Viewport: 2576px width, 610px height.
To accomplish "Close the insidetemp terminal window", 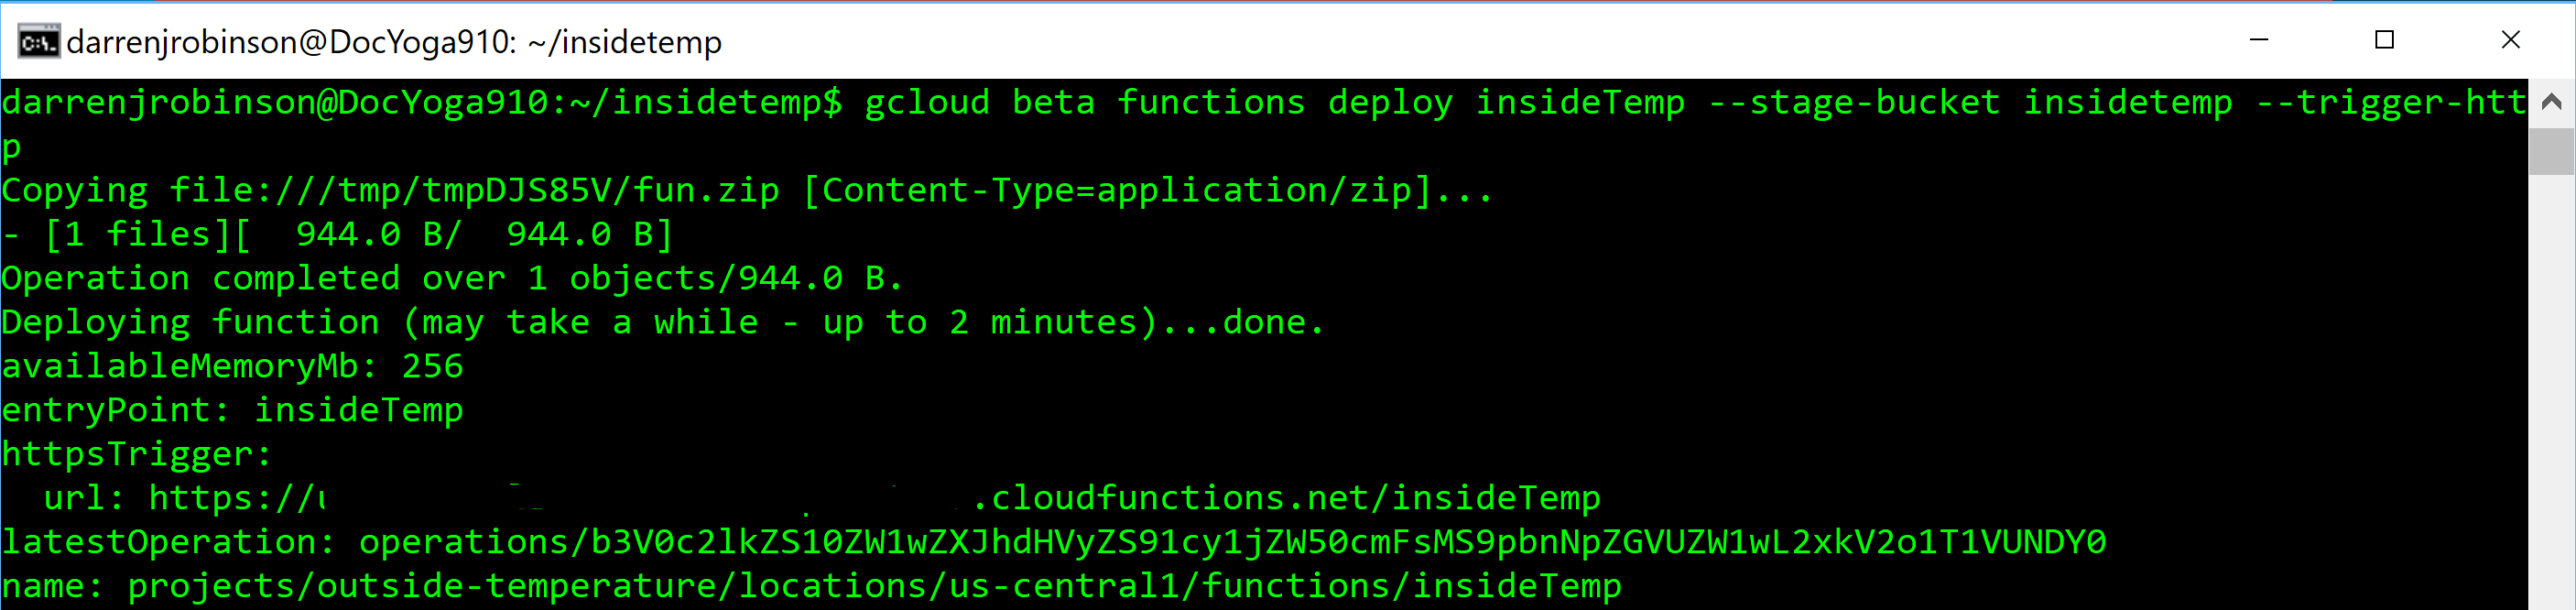I will 2511,40.
